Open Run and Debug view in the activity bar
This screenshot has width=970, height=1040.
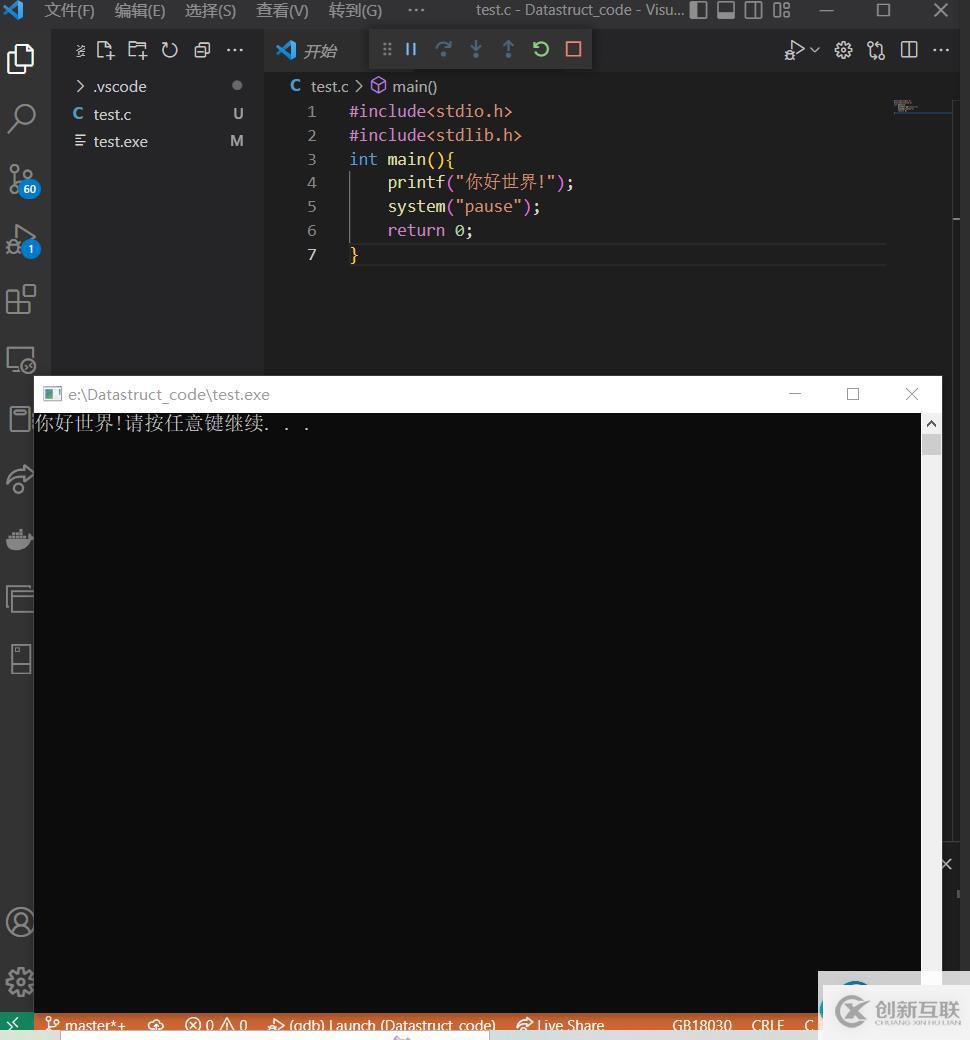pos(23,241)
